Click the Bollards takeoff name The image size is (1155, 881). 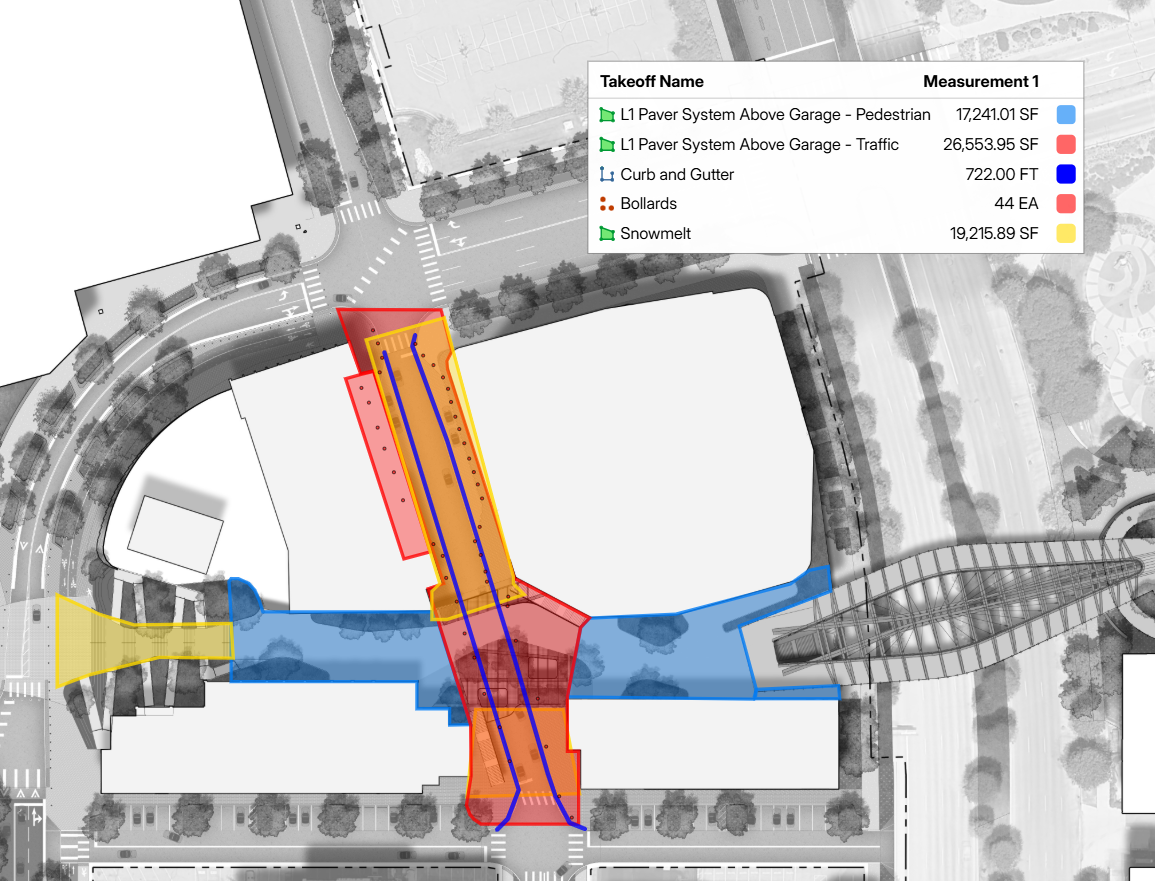pyautogui.click(x=648, y=204)
